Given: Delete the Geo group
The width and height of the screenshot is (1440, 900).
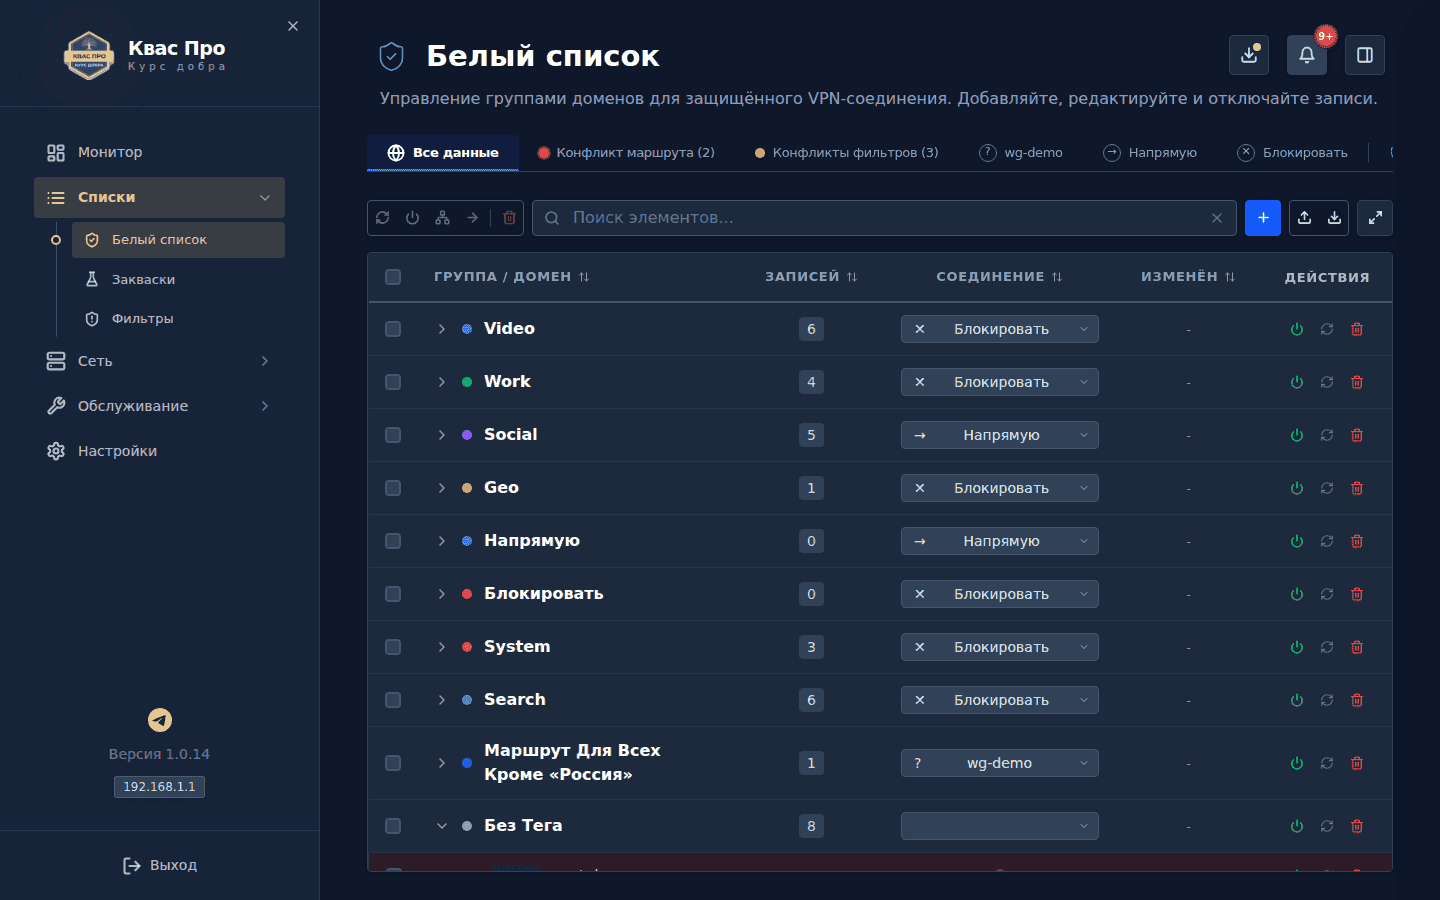Looking at the screenshot, I should tap(1357, 488).
